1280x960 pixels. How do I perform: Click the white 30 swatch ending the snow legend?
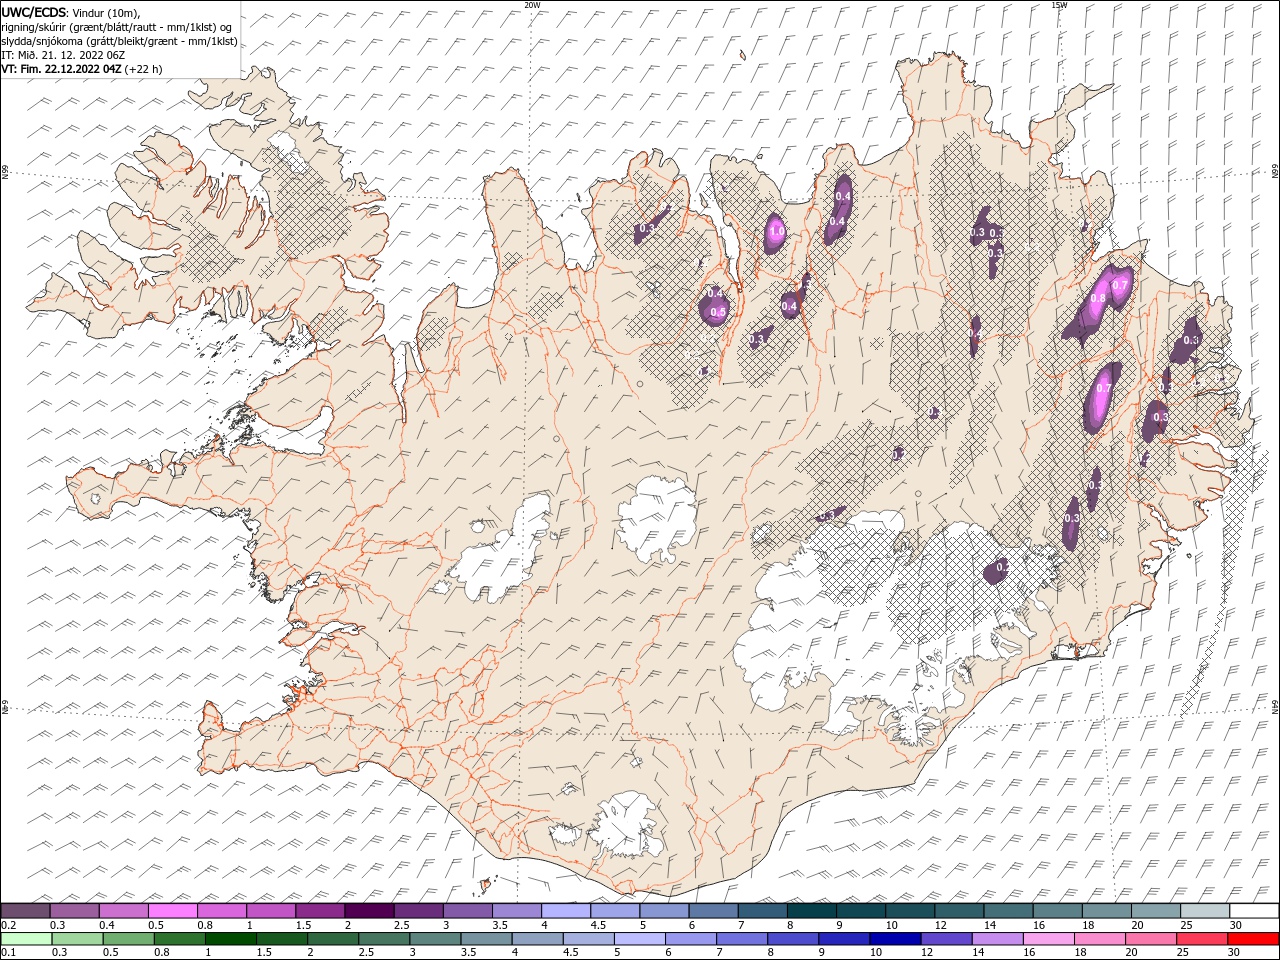tap(1254, 911)
